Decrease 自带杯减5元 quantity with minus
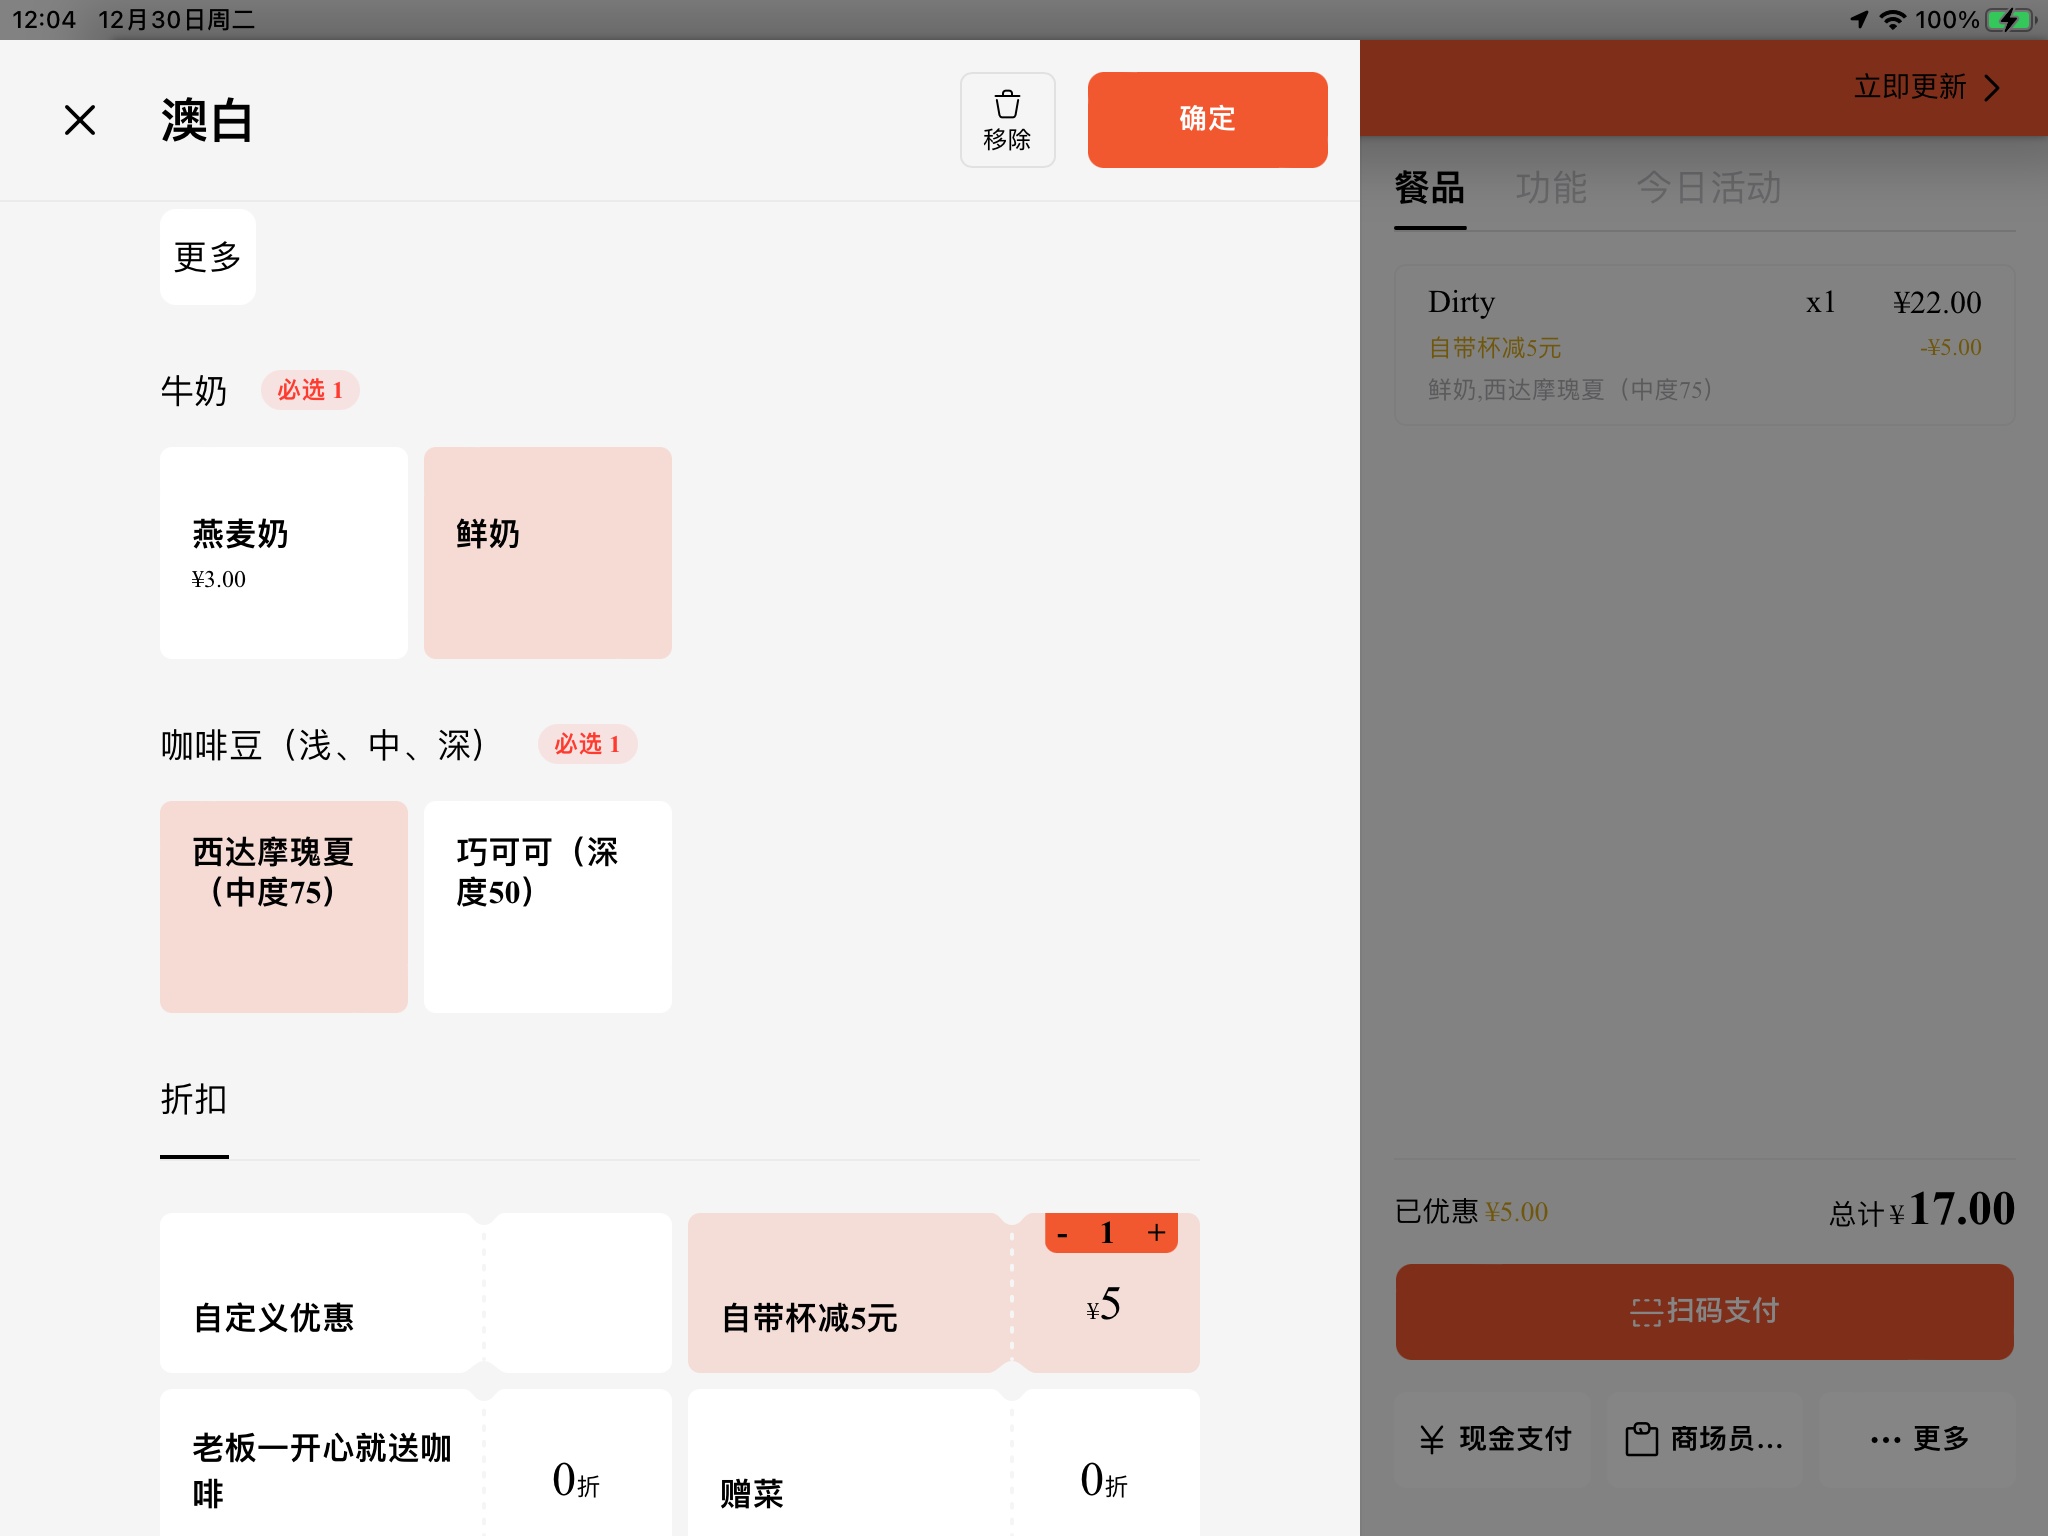The height and width of the screenshot is (1536, 2048). point(1062,1234)
